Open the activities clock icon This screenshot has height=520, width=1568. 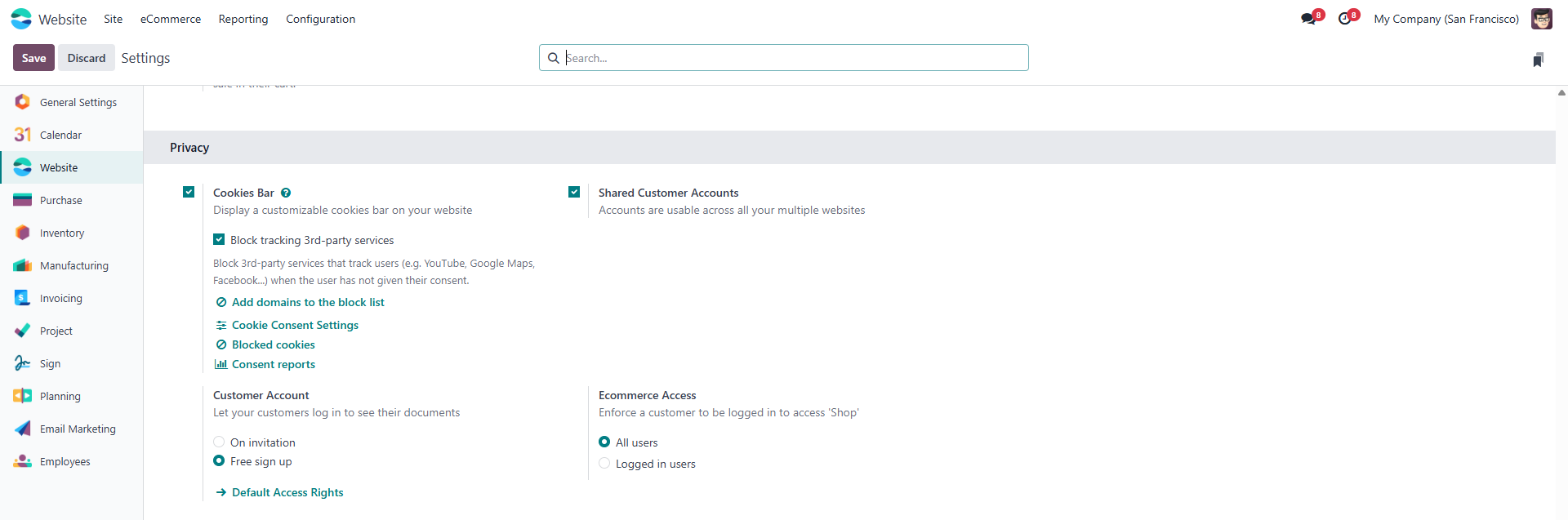1345,19
